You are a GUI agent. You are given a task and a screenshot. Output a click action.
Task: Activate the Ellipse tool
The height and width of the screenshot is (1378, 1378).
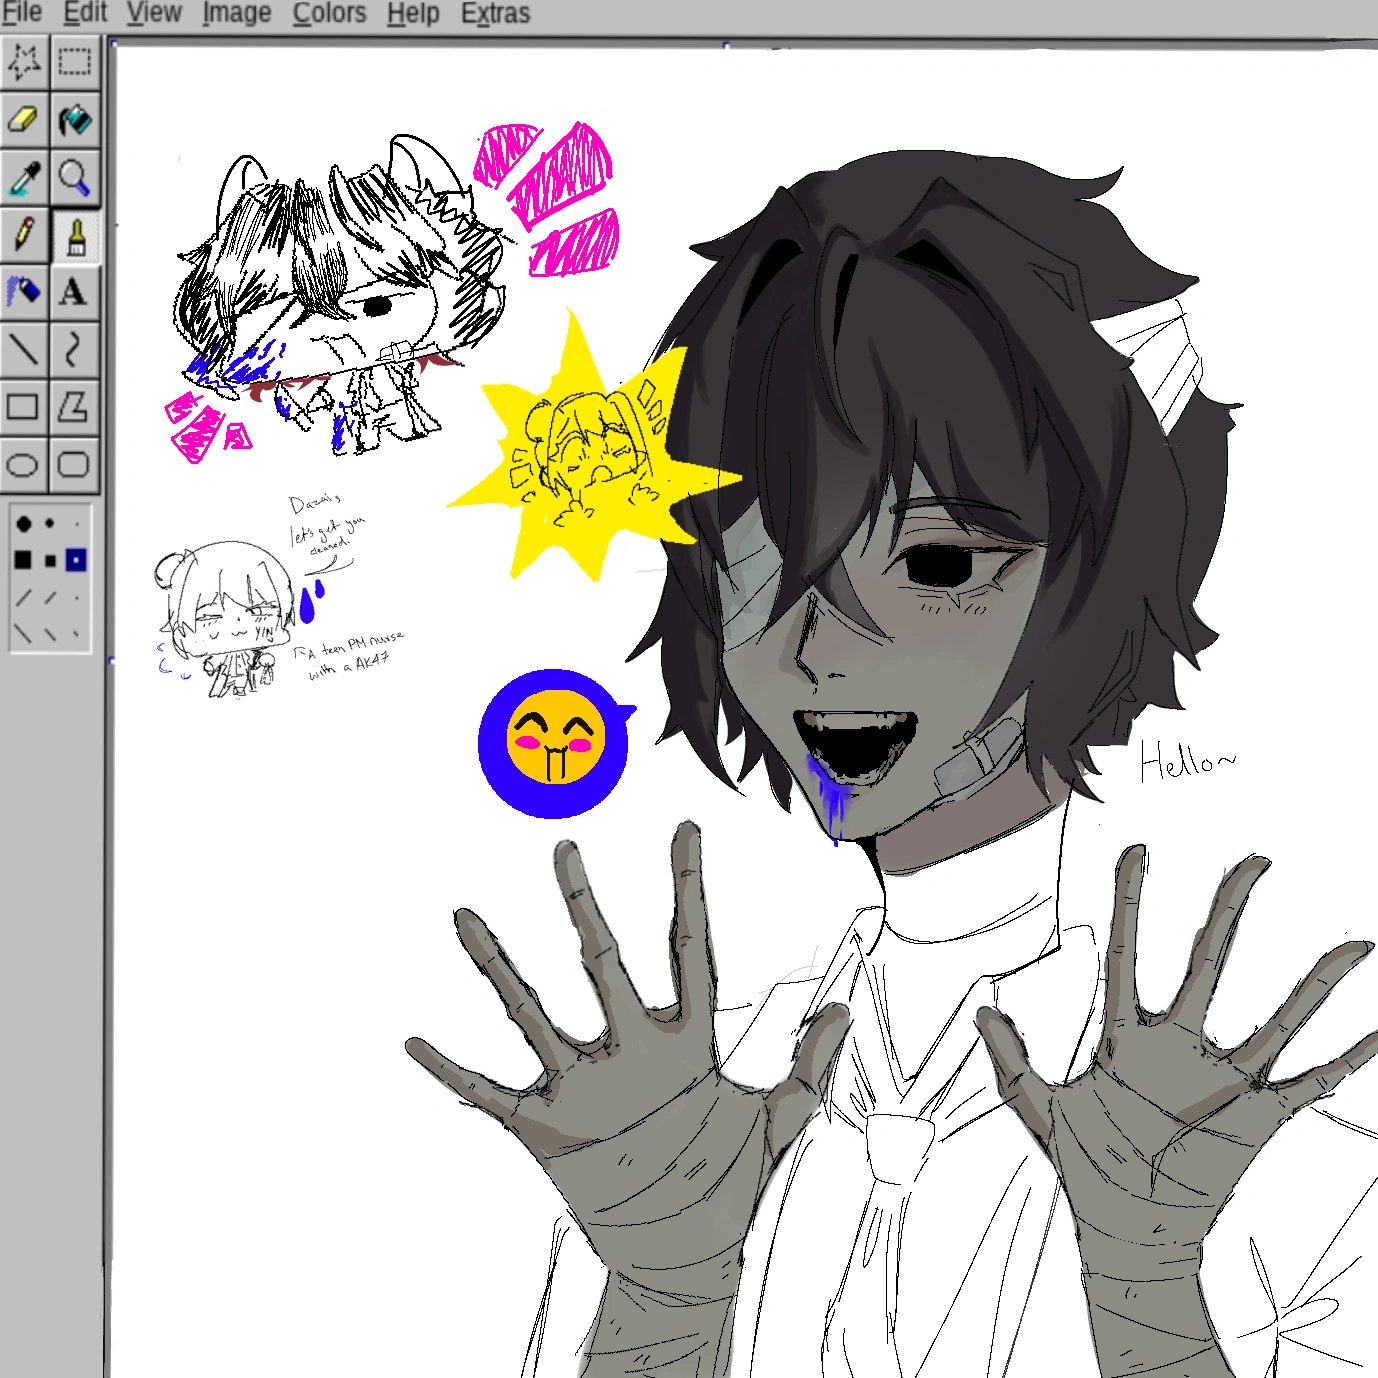[x=25, y=463]
